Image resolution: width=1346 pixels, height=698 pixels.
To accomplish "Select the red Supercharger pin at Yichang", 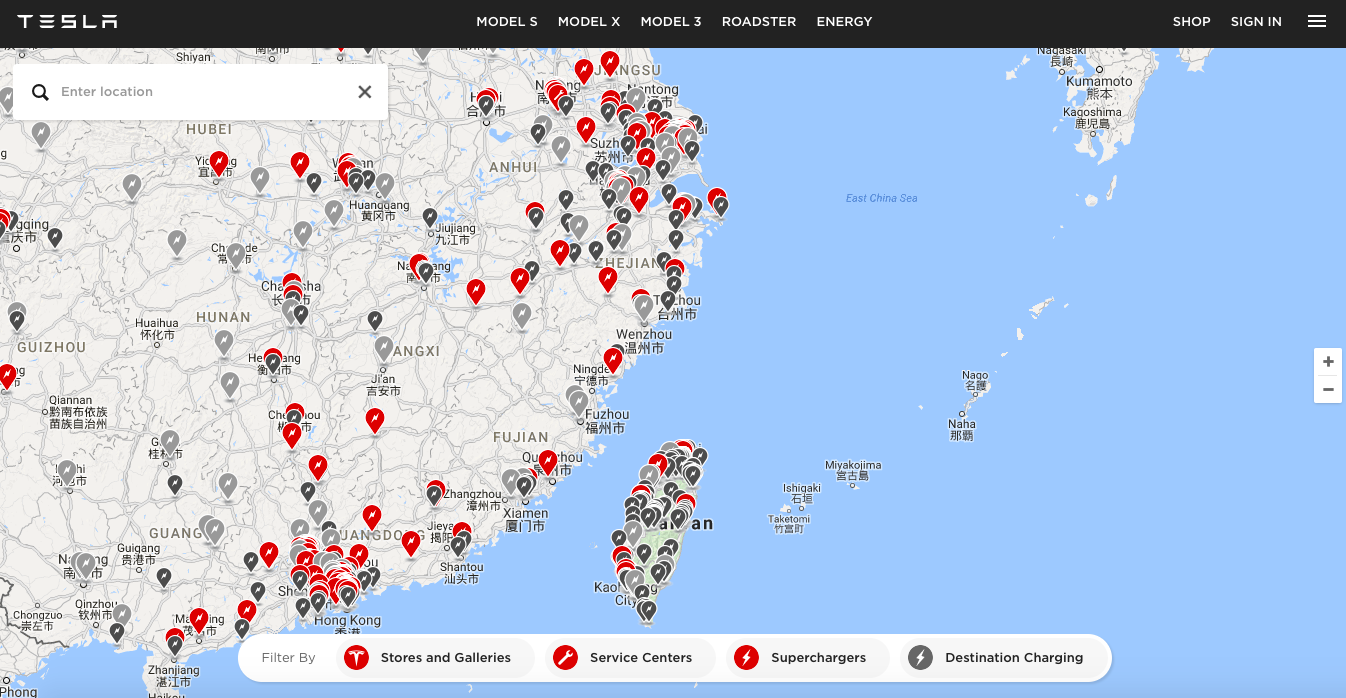I will [219, 162].
